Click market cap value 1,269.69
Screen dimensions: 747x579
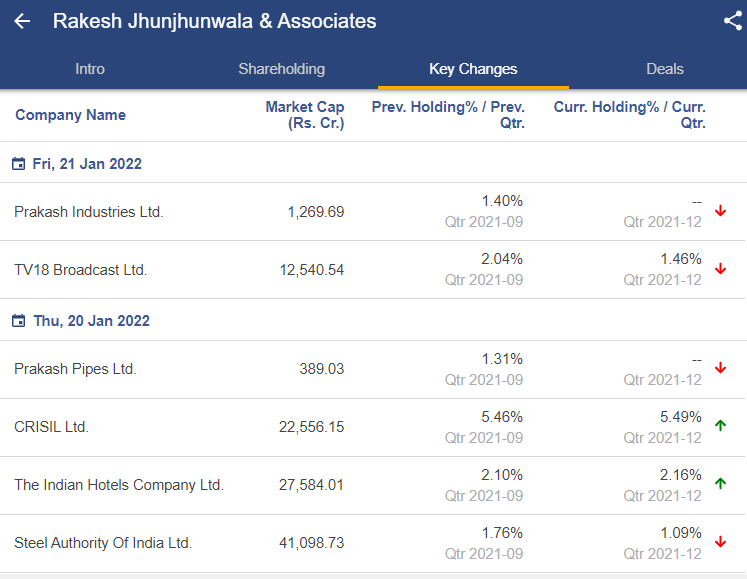point(316,212)
